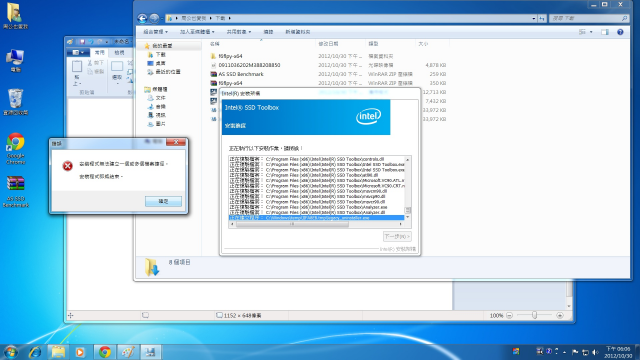This screenshot has height=360, width=640.
Task: Open Paint's quick access toolbar customize arrow
Action: pos(107,42)
